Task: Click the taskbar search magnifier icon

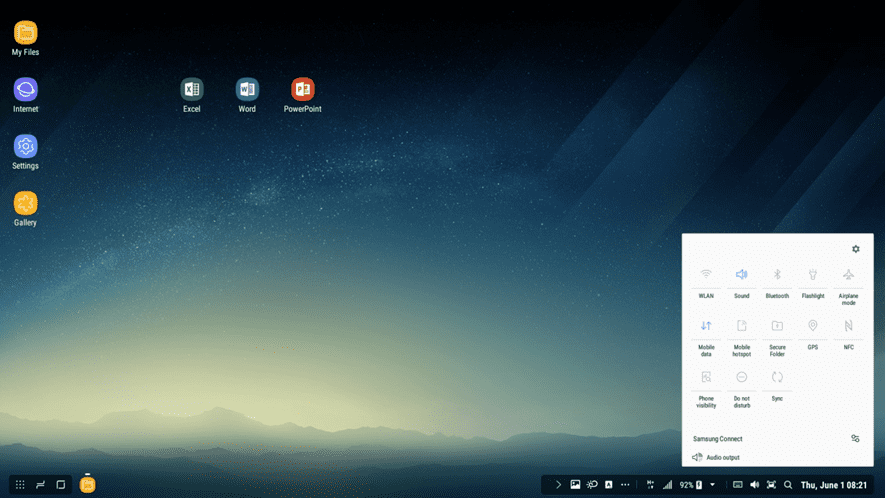Action: click(788, 485)
